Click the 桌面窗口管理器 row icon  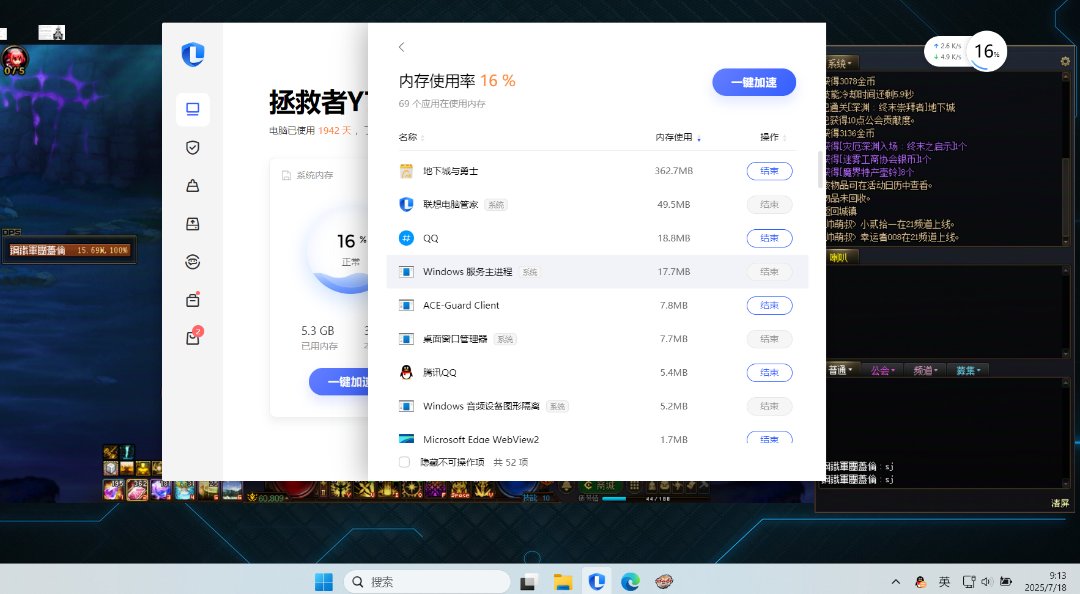pos(406,339)
